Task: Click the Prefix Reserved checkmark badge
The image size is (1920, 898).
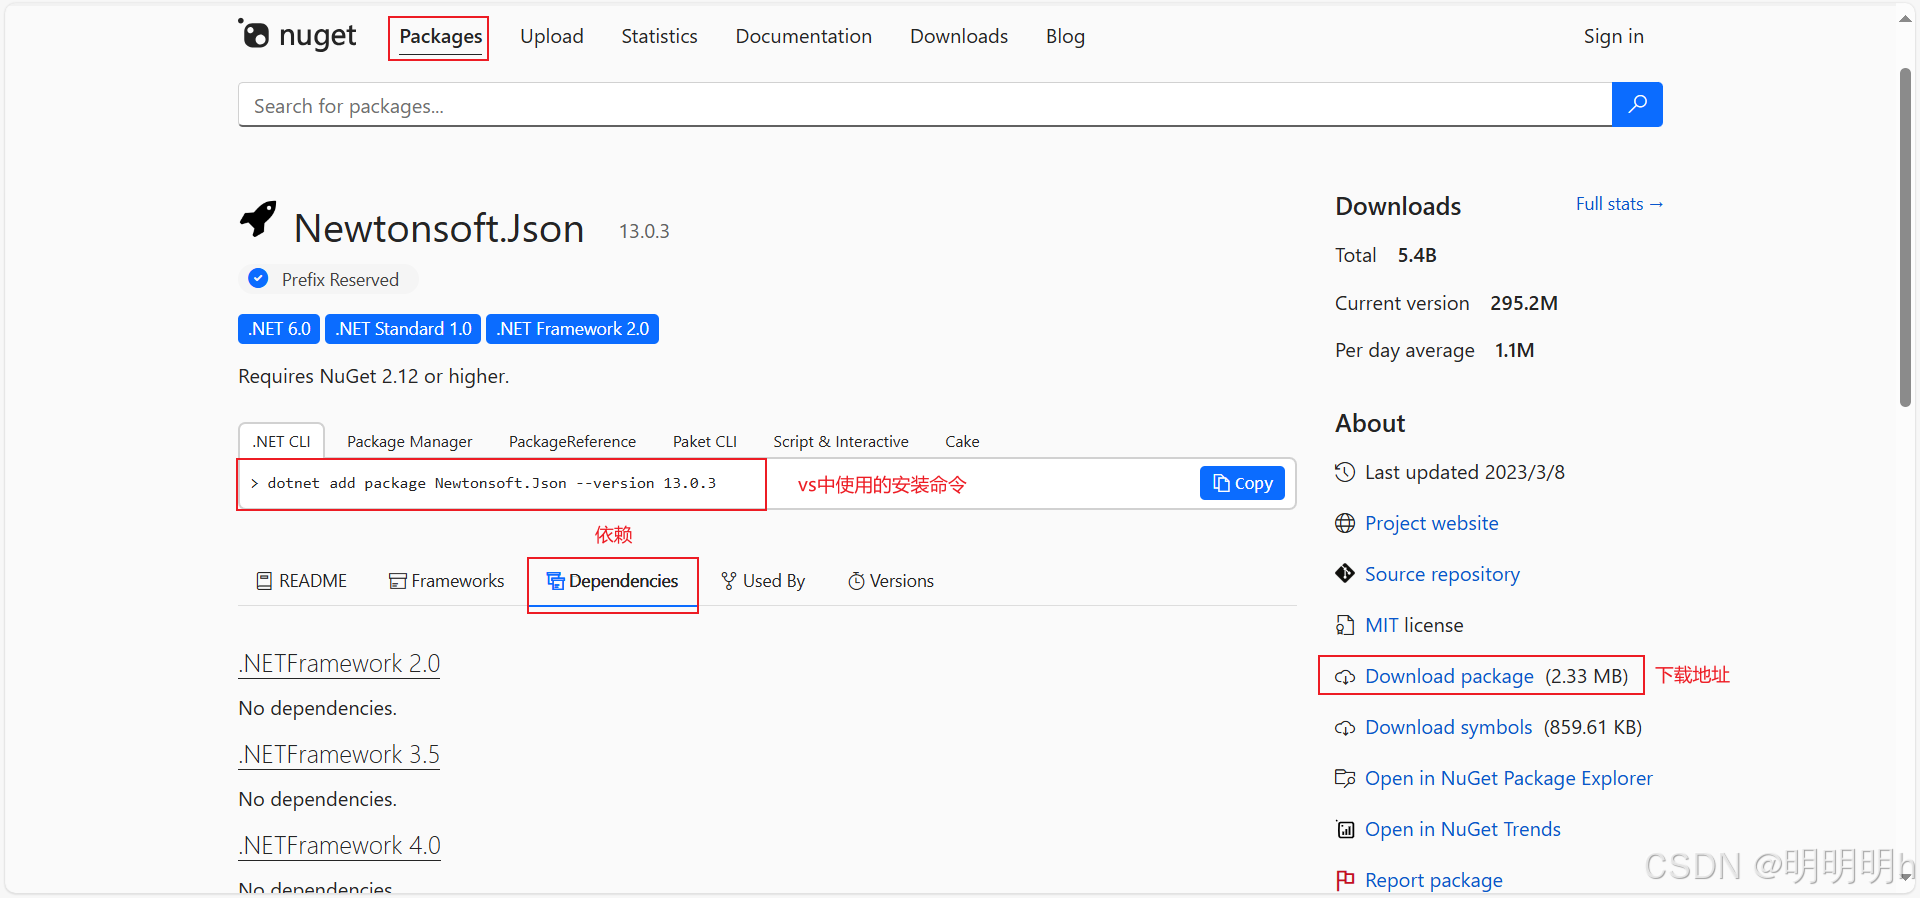Action: 258,278
